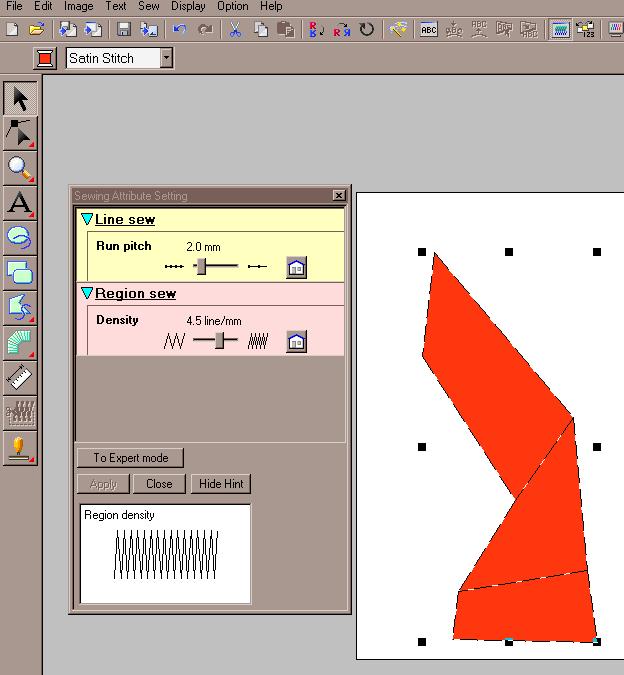Open the Image menu
The height and width of the screenshot is (675, 624).
coord(78,6)
